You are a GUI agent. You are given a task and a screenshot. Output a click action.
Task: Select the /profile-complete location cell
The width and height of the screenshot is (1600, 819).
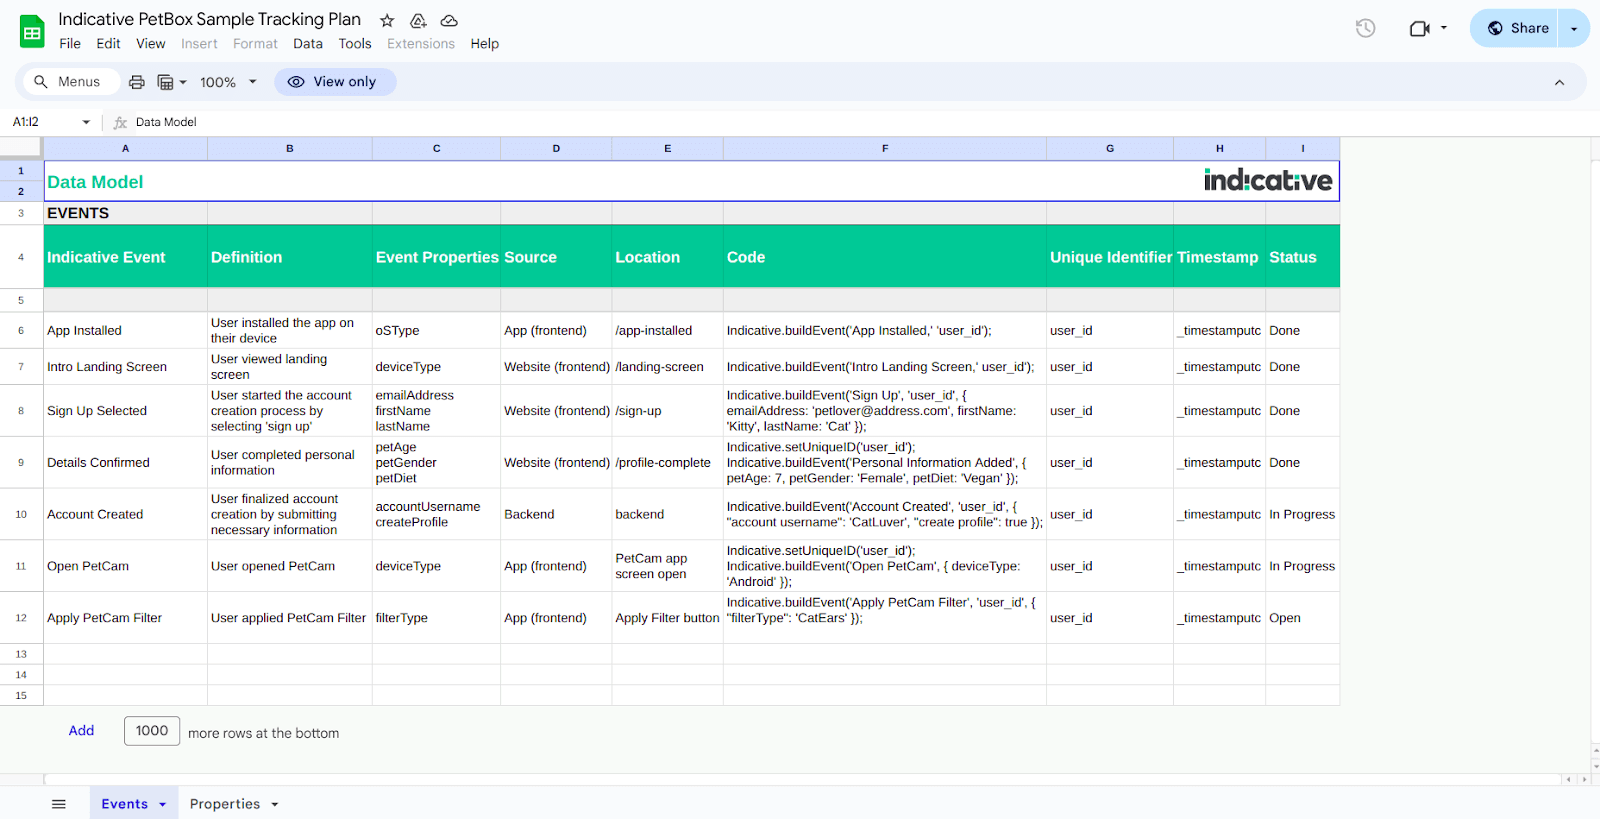[x=668, y=462]
